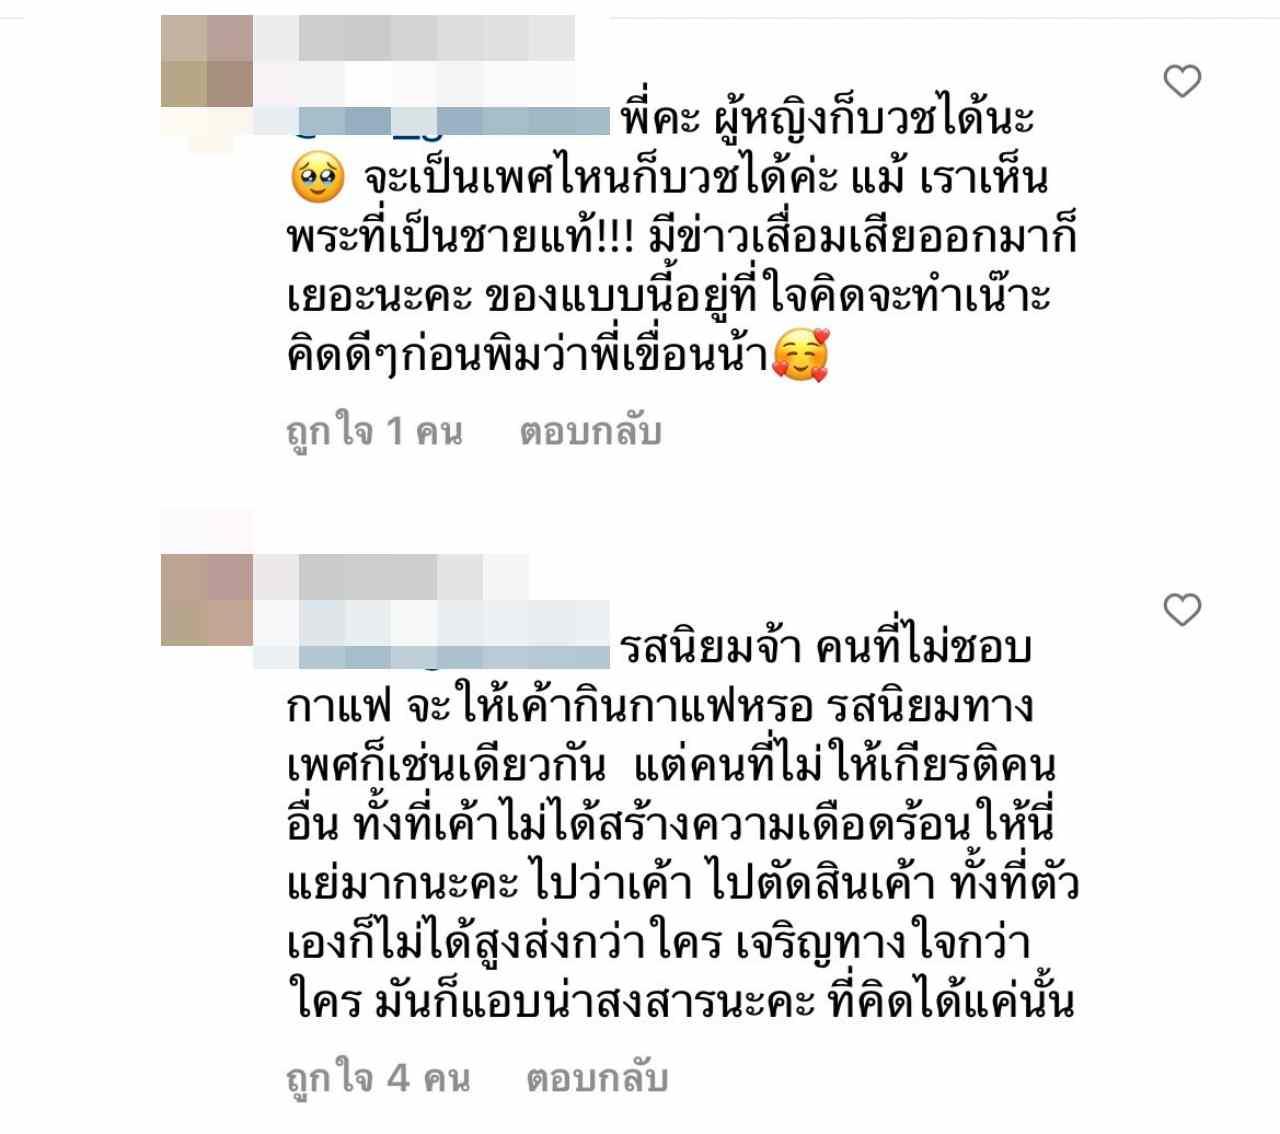Like the comment about women being ordained

pos(1182,81)
